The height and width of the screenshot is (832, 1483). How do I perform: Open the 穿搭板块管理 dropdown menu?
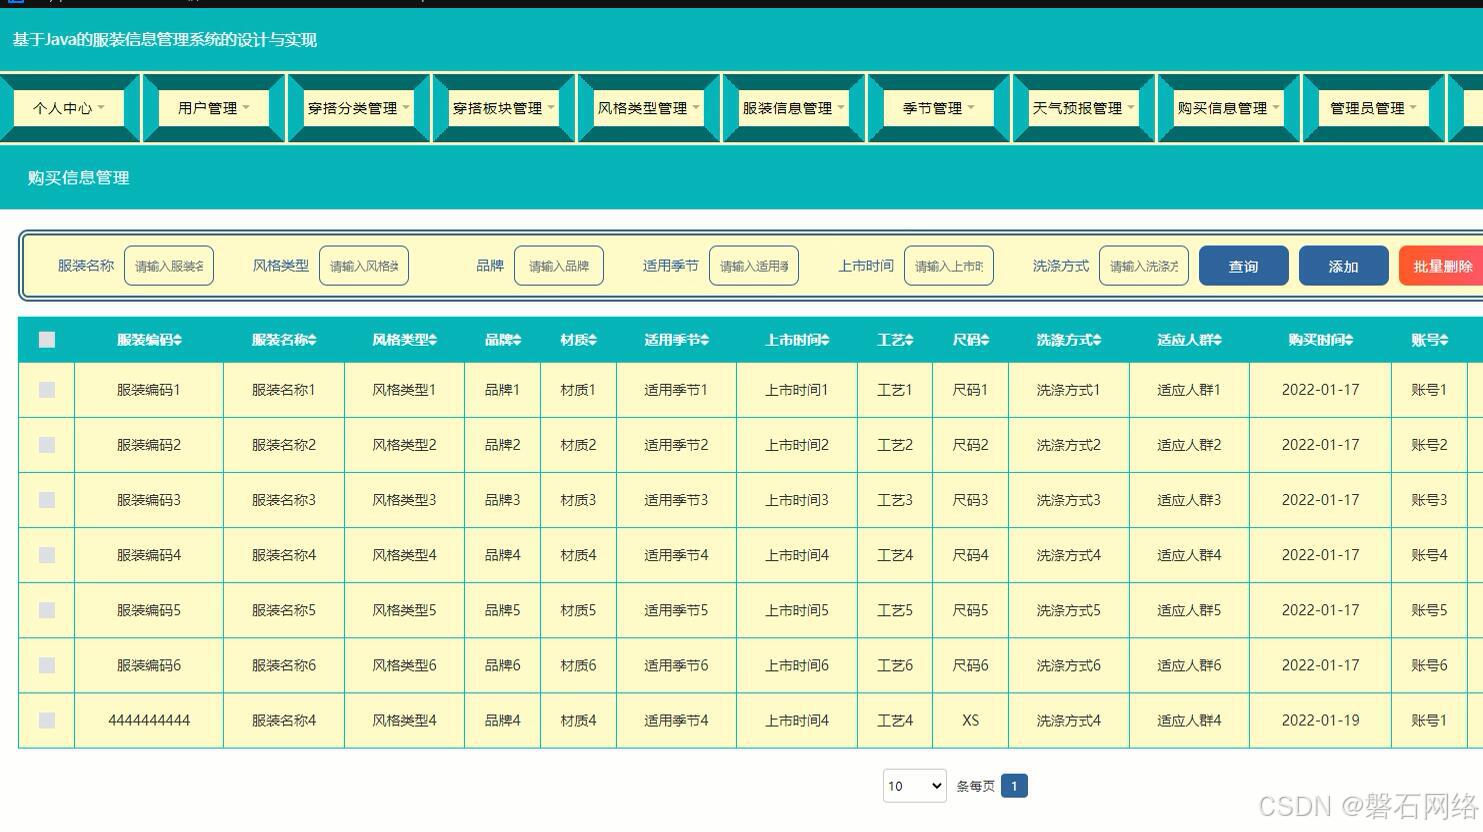(504, 108)
